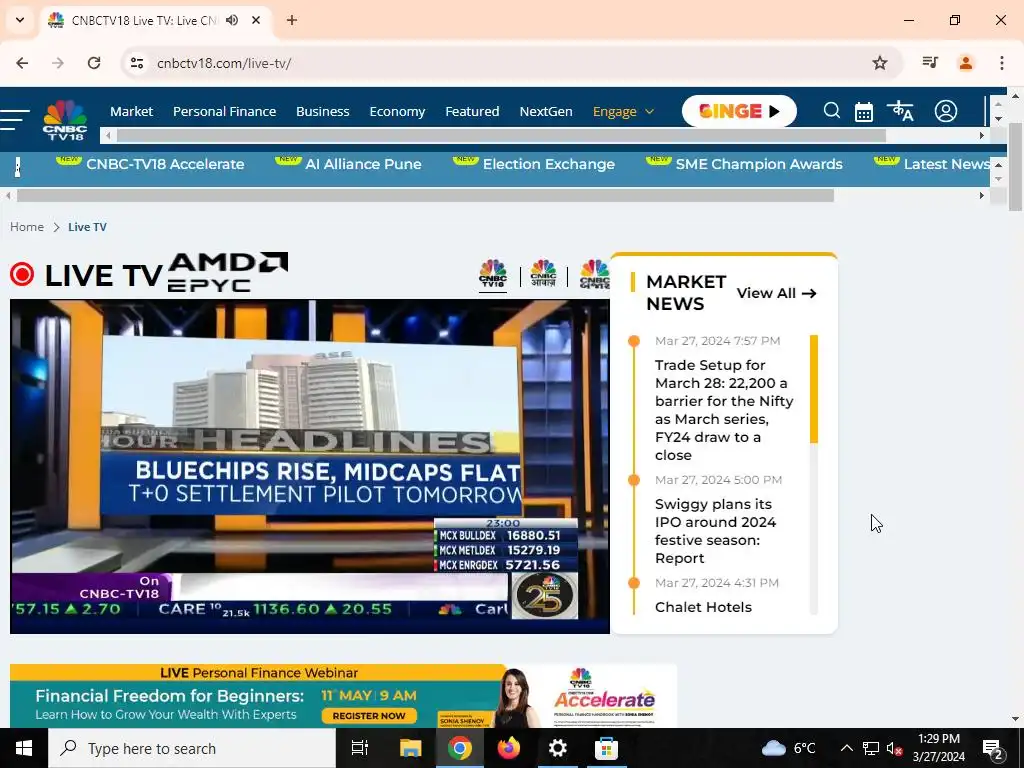The image size is (1024, 768).
Task: Click the live TV video player
Action: [x=310, y=466]
